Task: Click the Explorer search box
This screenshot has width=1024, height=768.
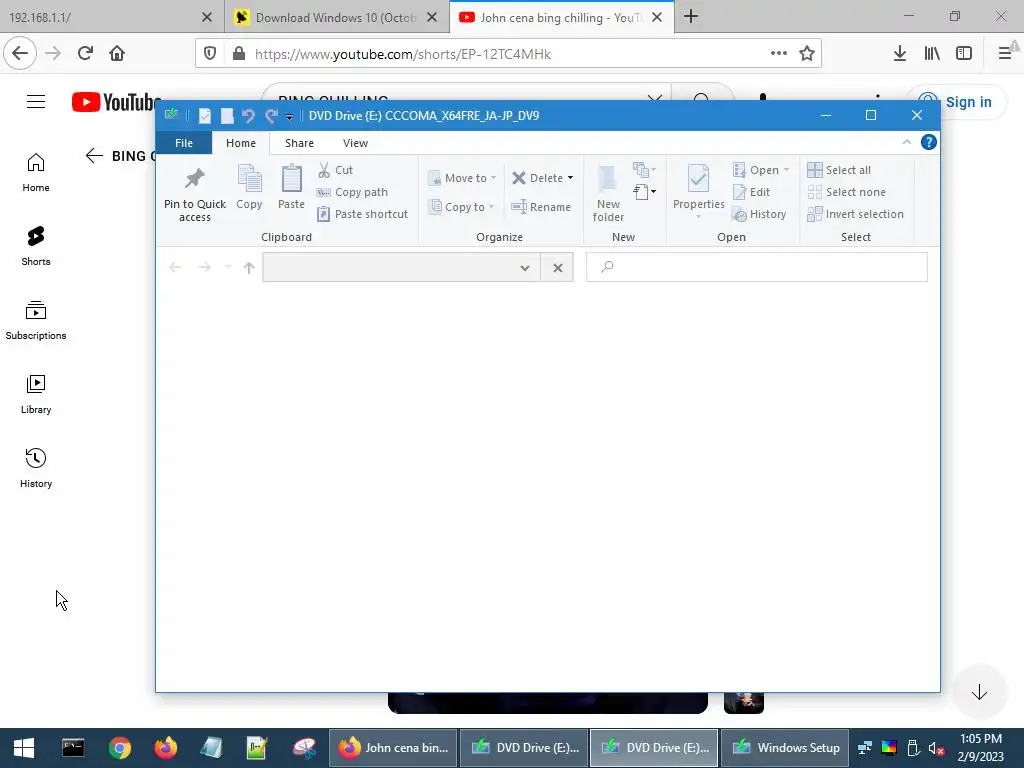Action: tap(757, 267)
